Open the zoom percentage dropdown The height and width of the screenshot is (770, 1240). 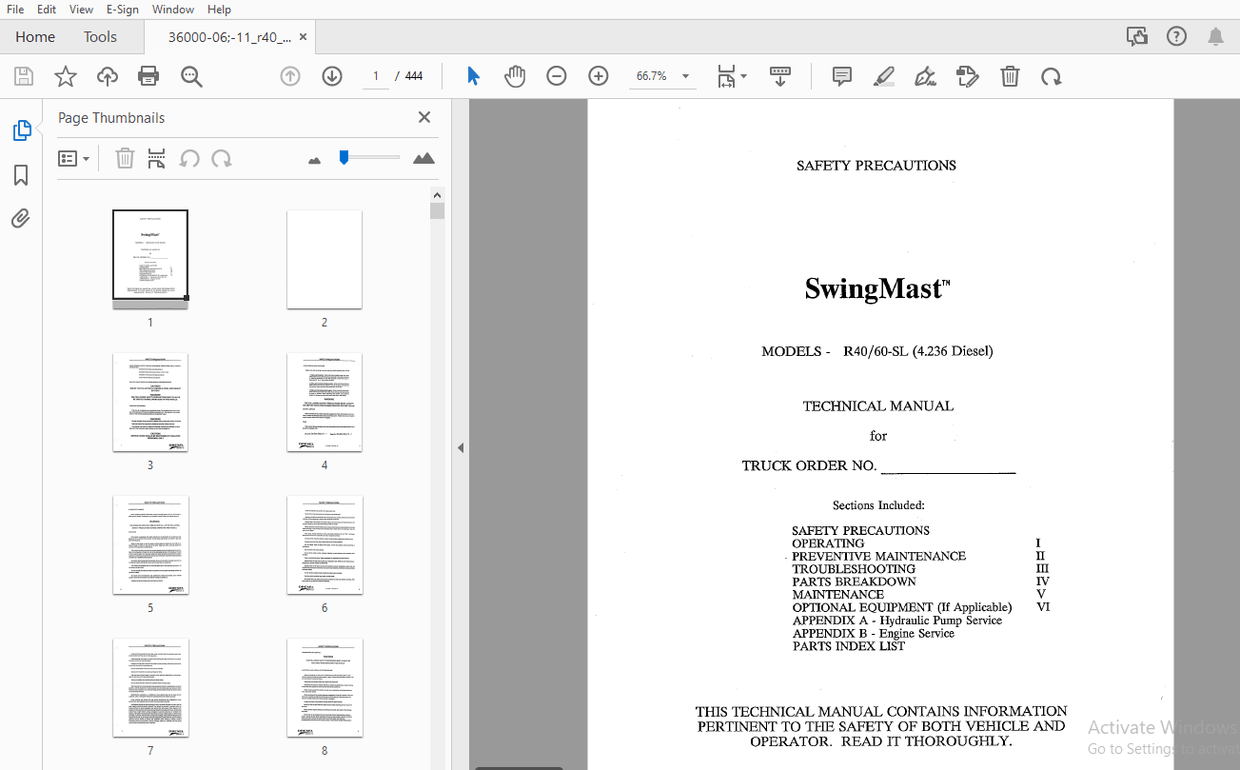pos(685,76)
